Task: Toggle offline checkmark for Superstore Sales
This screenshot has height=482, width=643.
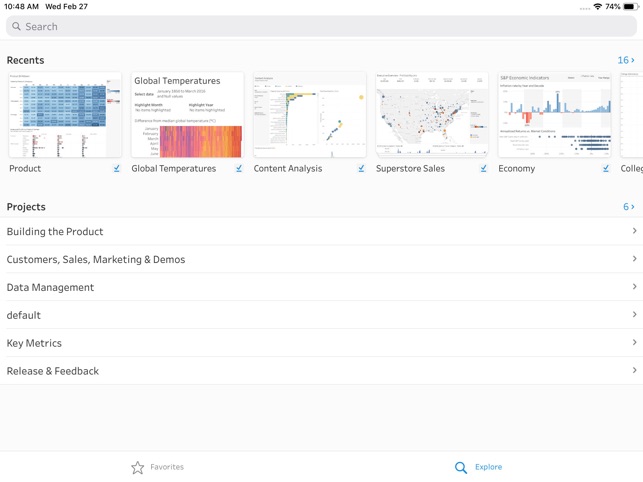Action: point(484,169)
